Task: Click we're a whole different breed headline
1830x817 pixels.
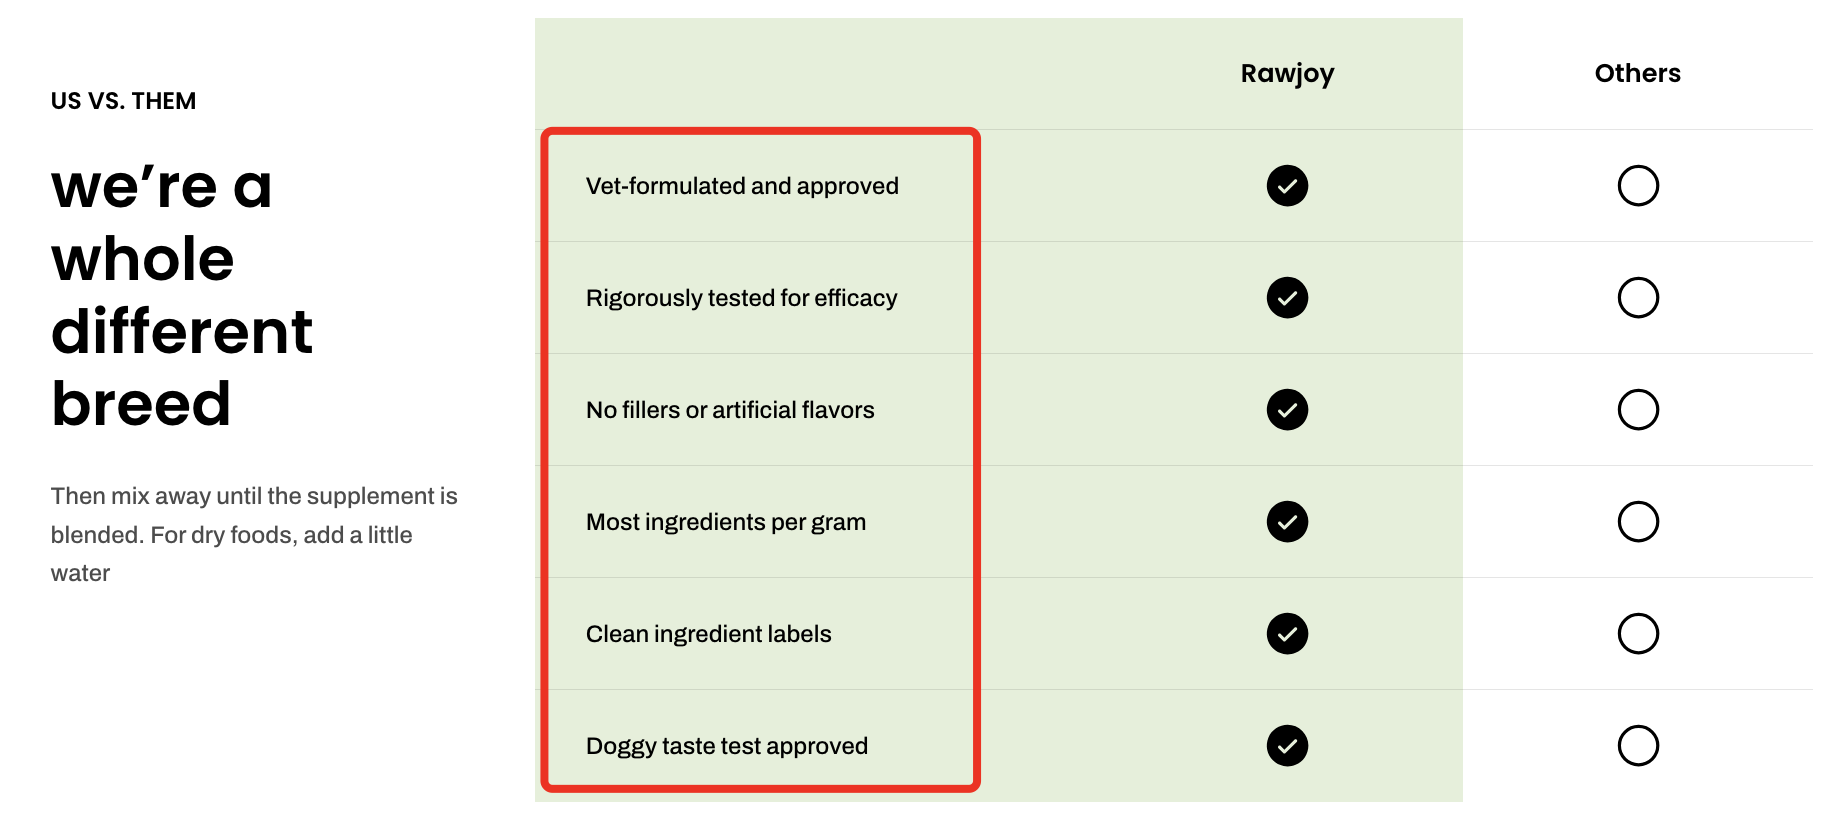Action: (x=182, y=295)
